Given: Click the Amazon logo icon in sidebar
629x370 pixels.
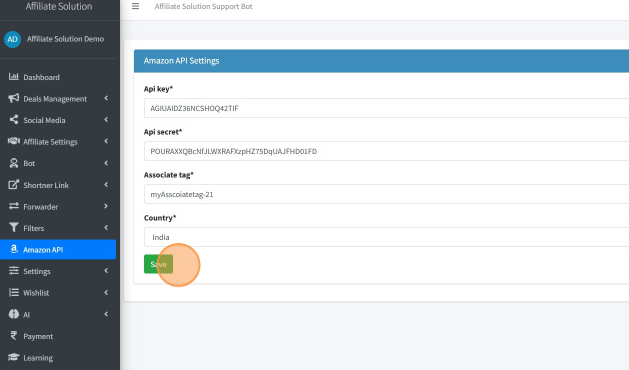Looking at the screenshot, I should [x=14, y=249].
